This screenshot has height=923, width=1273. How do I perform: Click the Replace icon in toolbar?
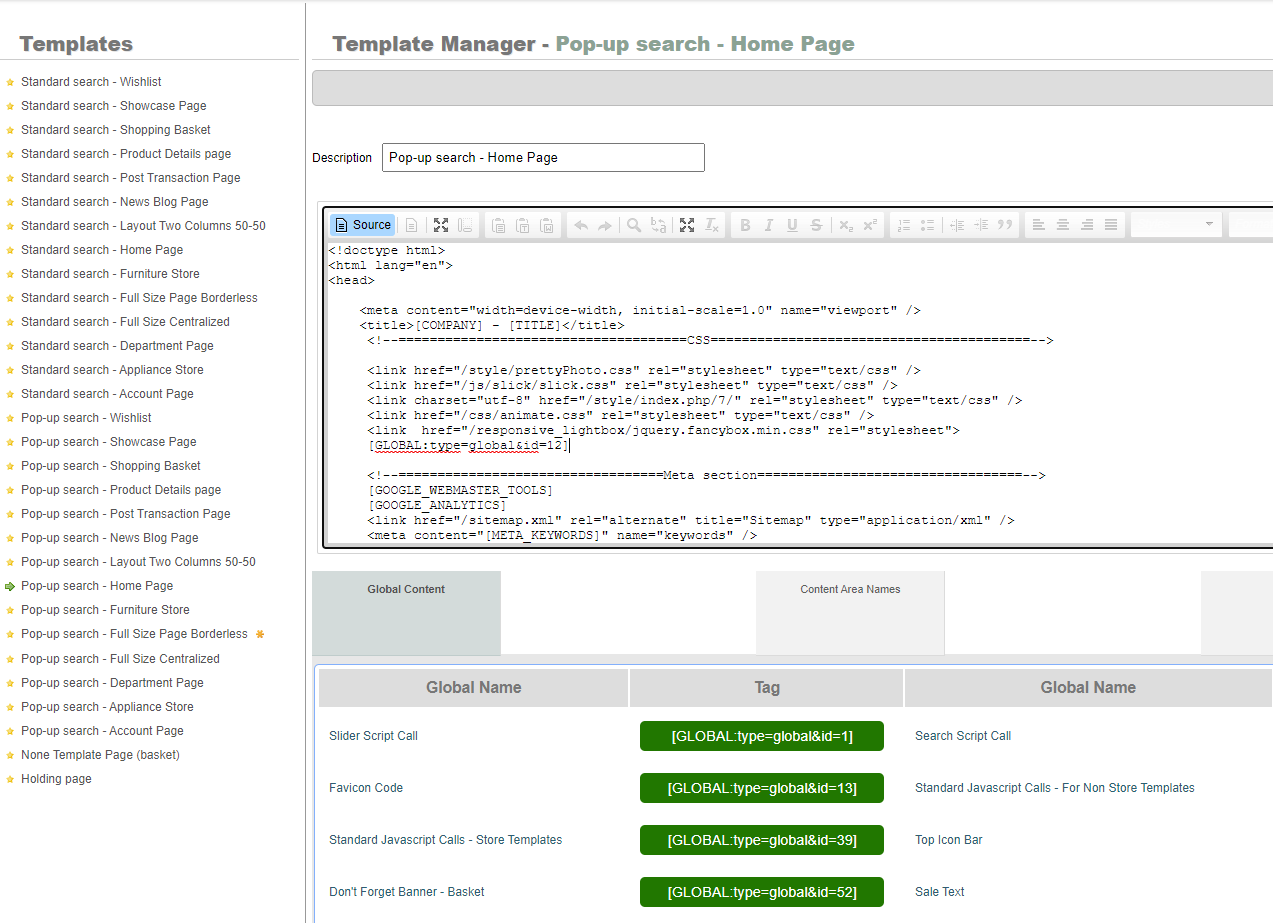tap(658, 225)
